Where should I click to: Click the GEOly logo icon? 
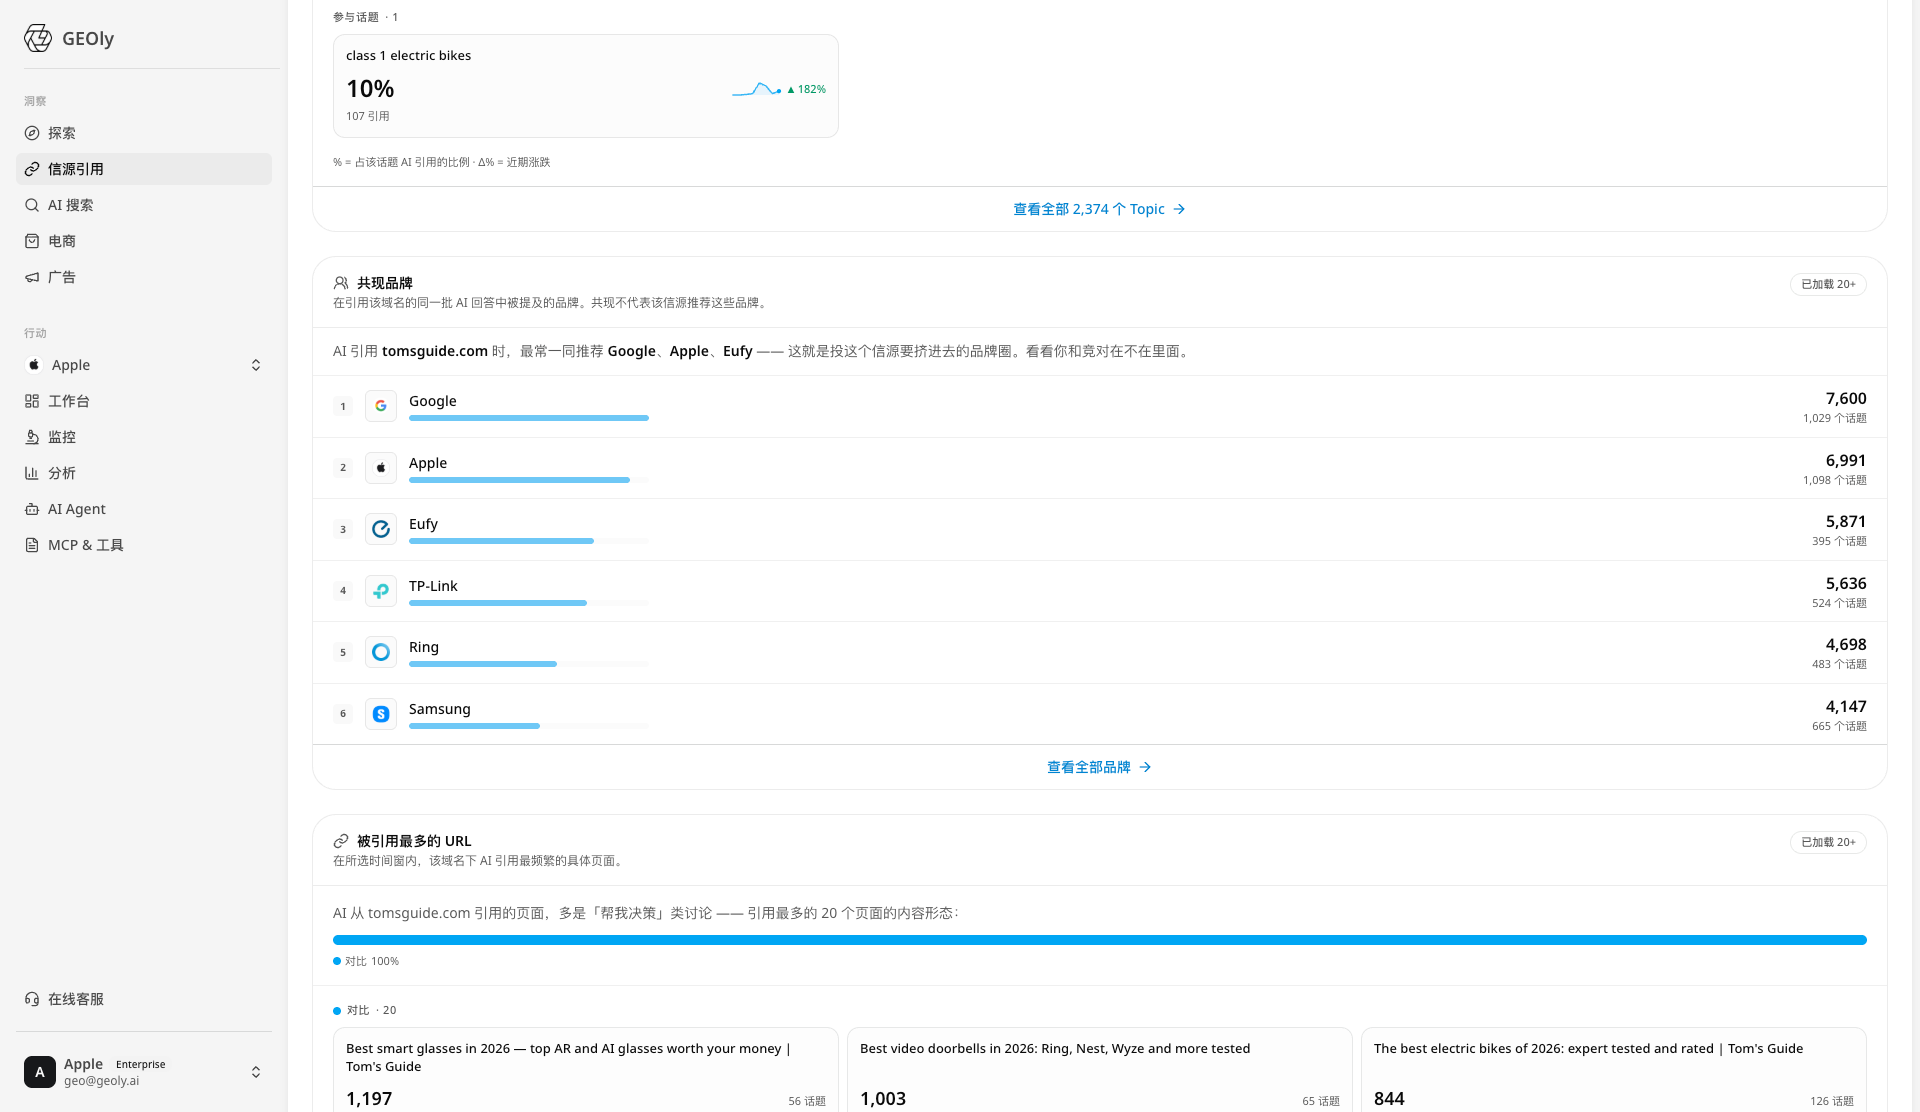pos(38,38)
